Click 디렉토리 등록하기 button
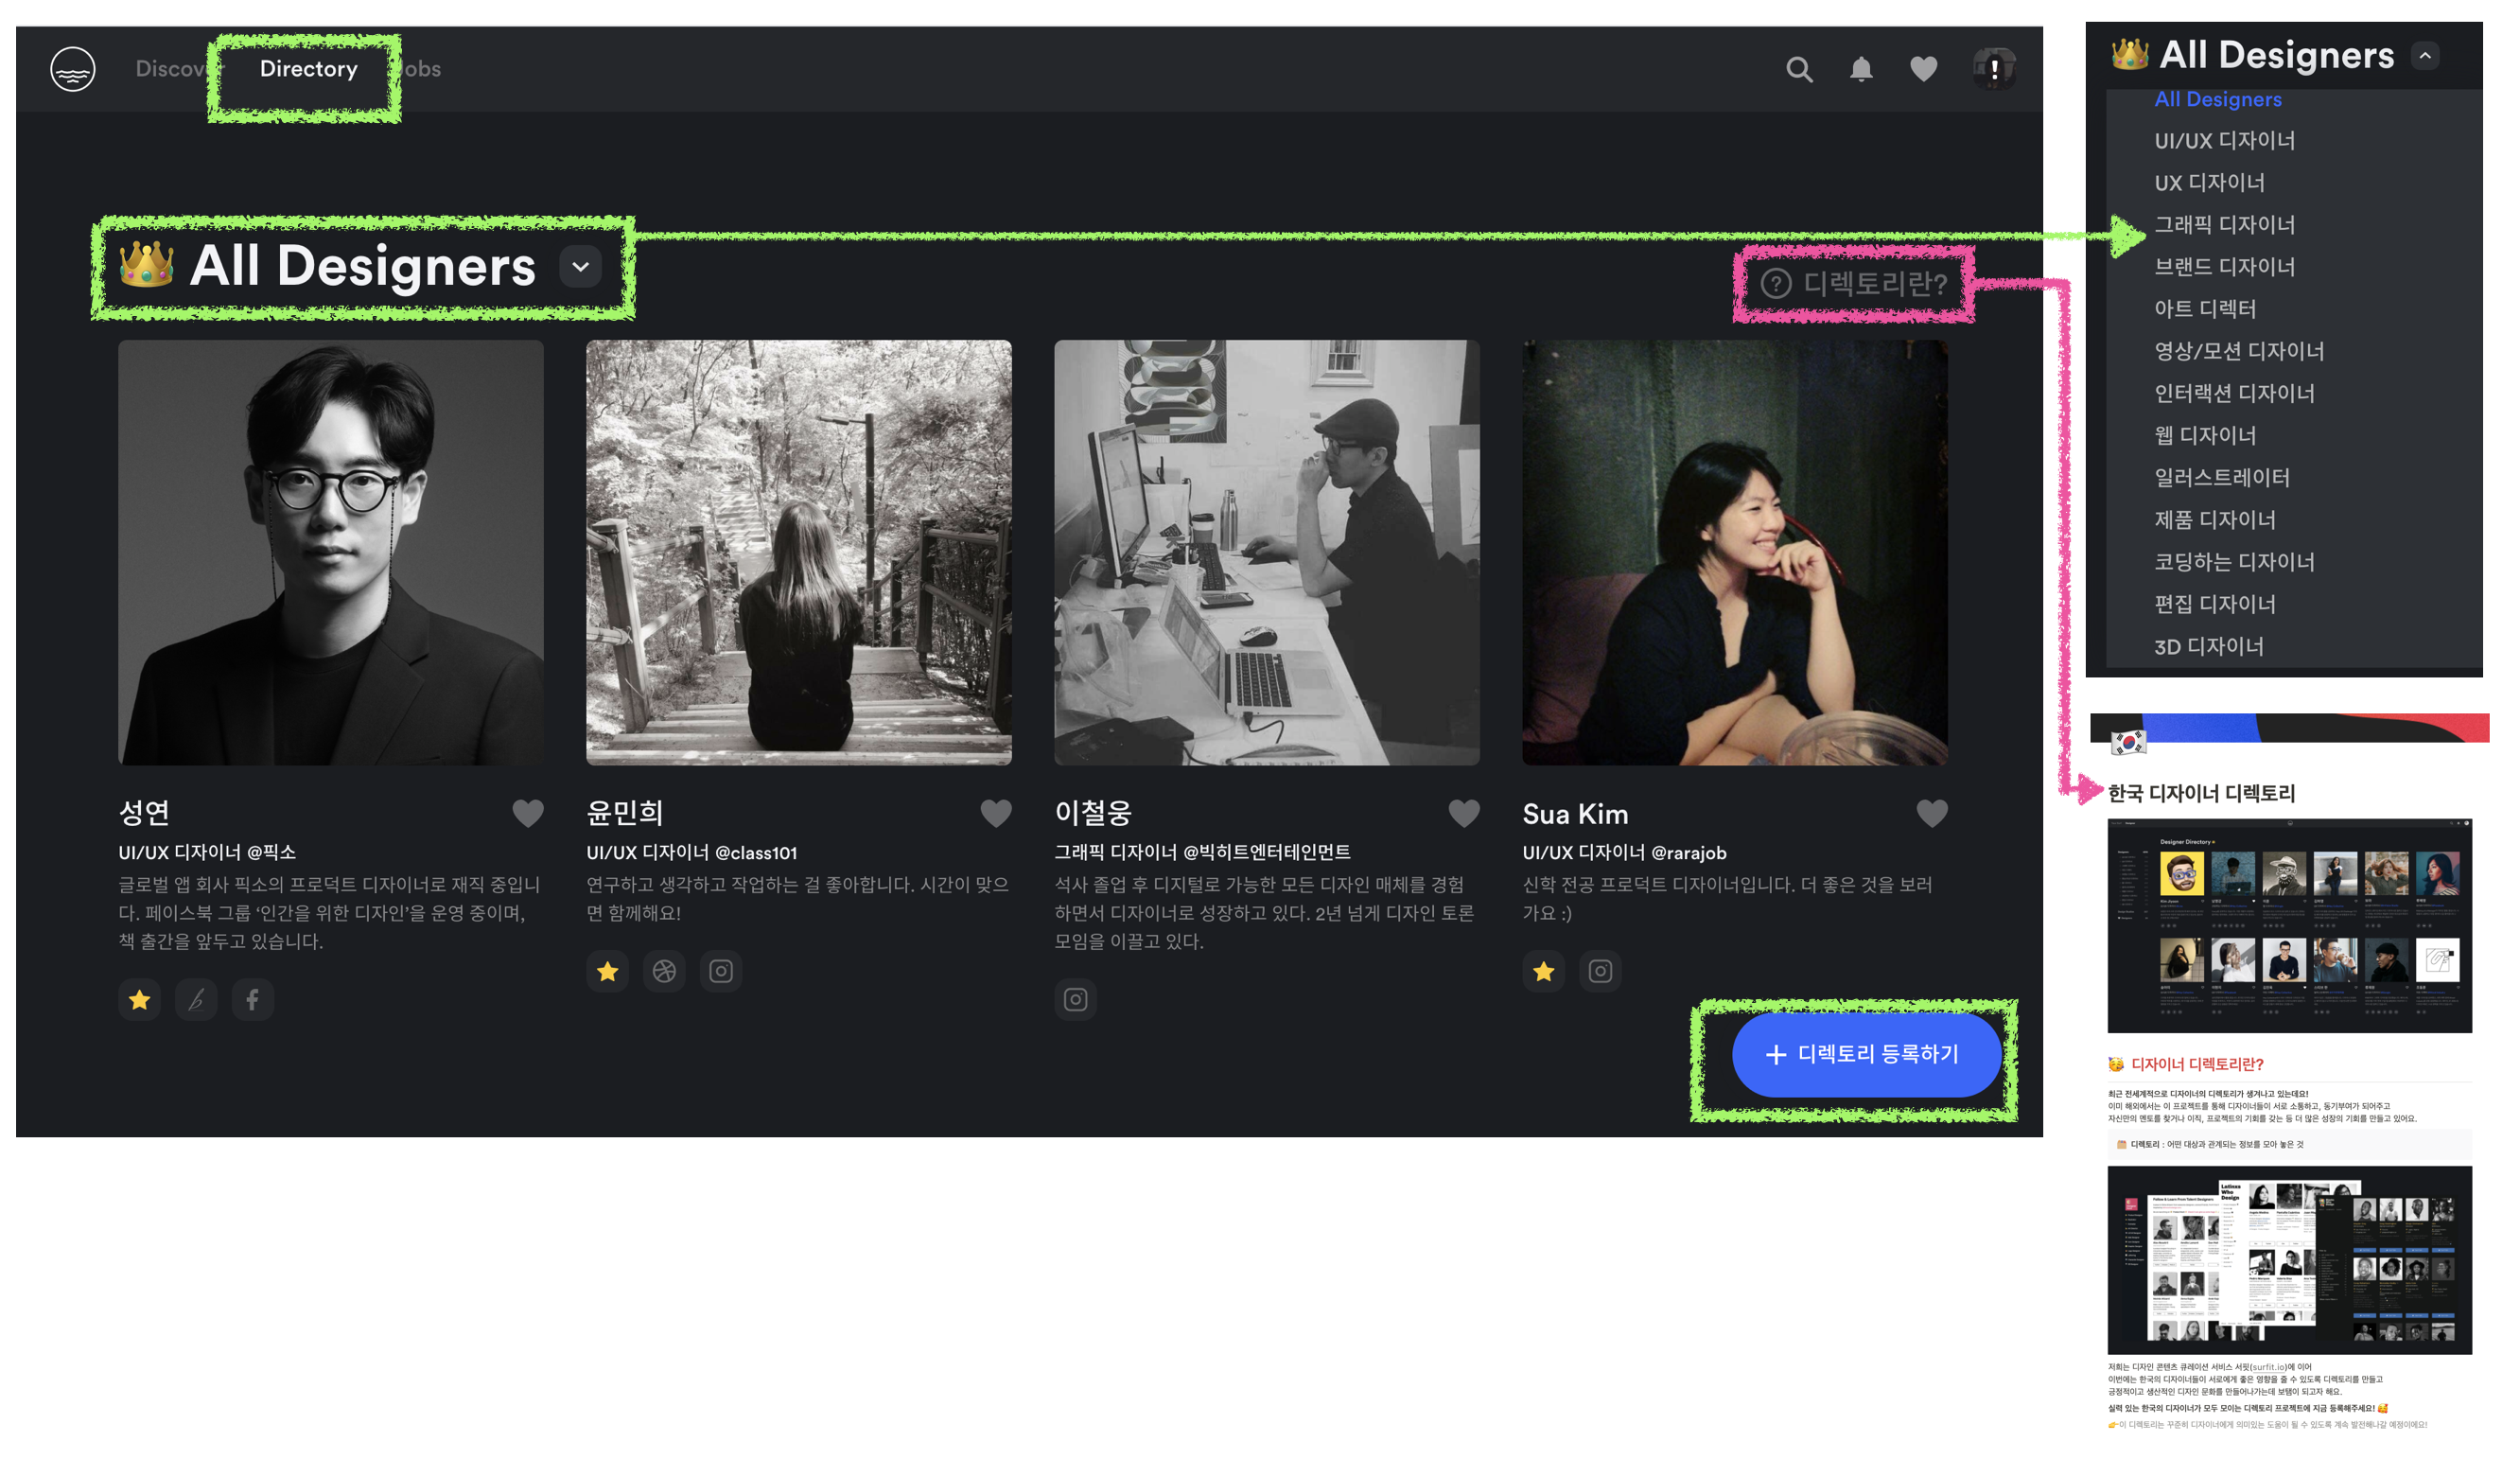This screenshot has width=2520, height=1459. (1866, 1054)
